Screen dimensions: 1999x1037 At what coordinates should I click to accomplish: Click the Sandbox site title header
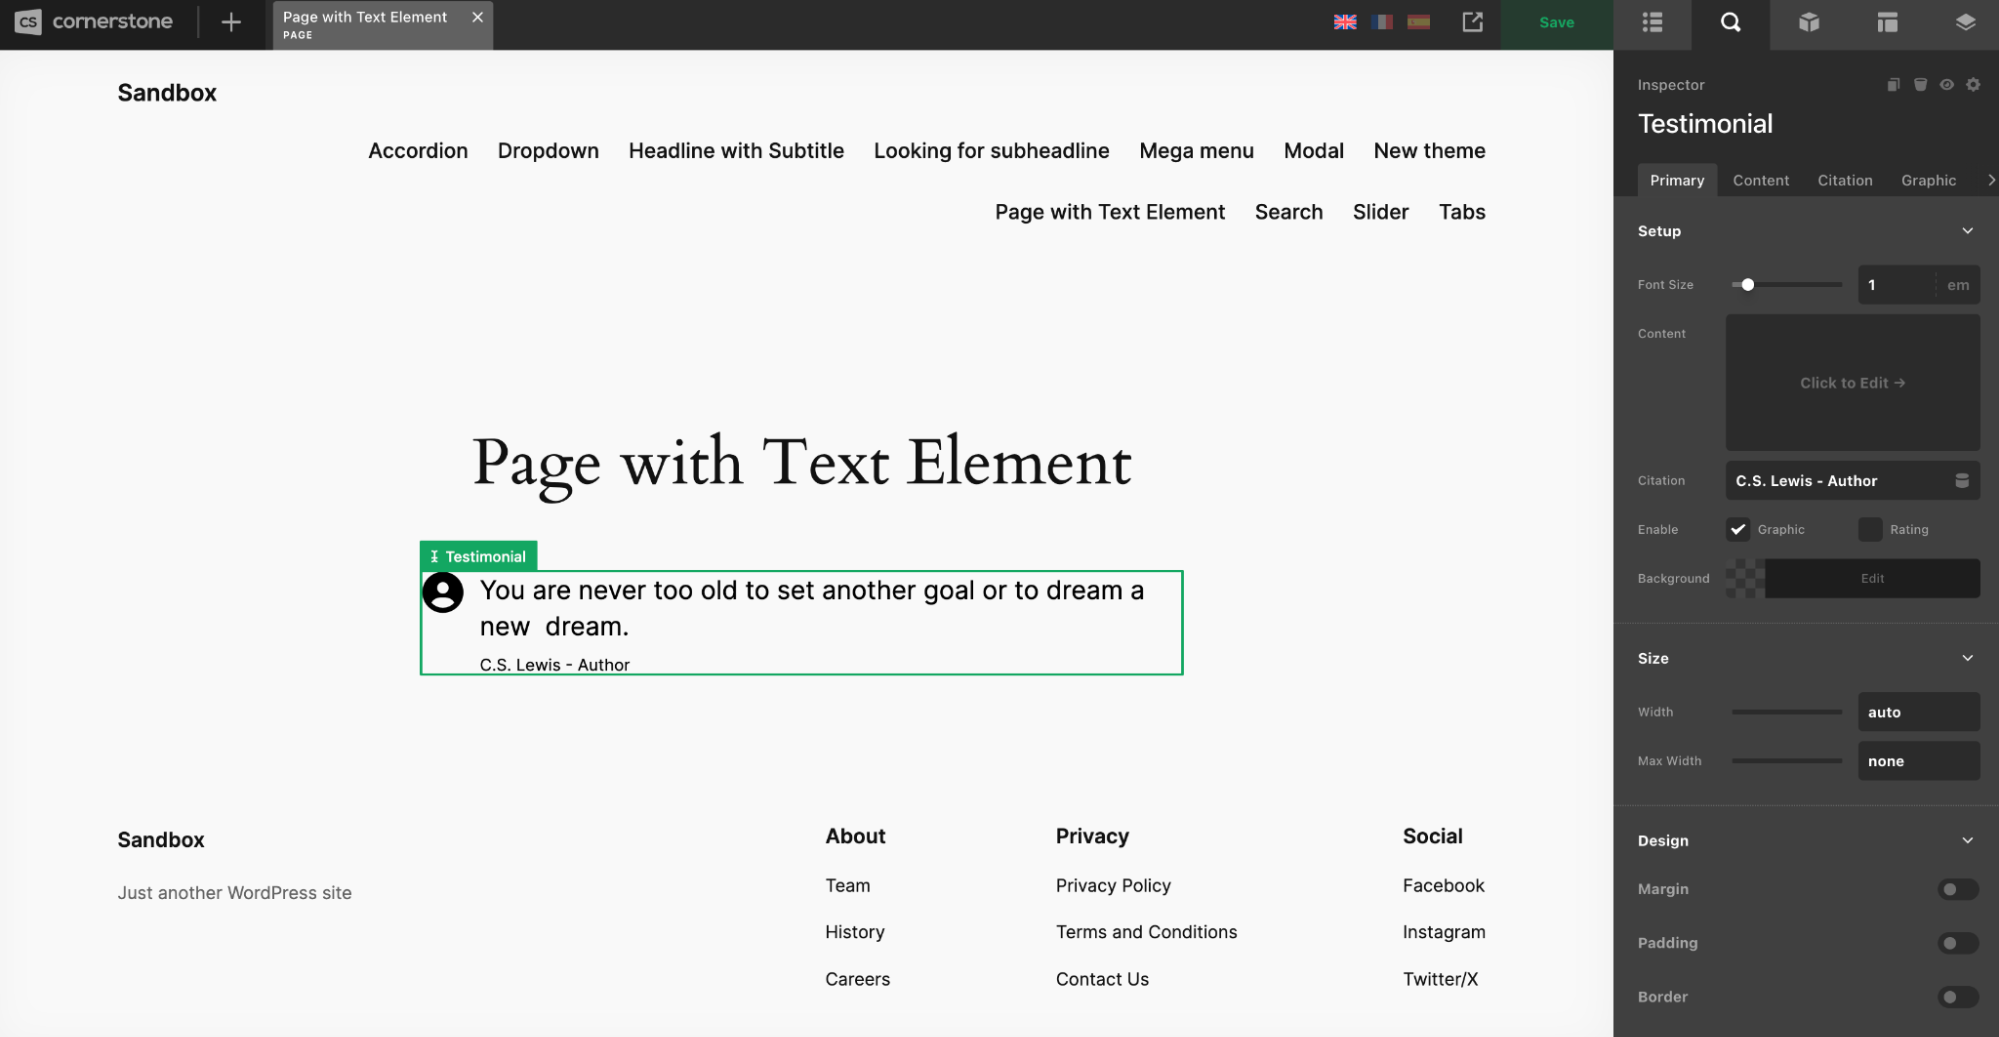tap(167, 93)
